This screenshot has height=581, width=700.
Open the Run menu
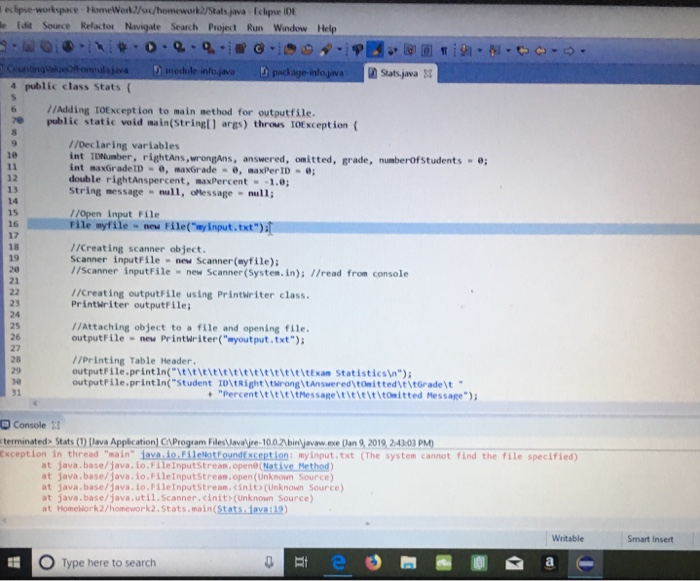(255, 28)
